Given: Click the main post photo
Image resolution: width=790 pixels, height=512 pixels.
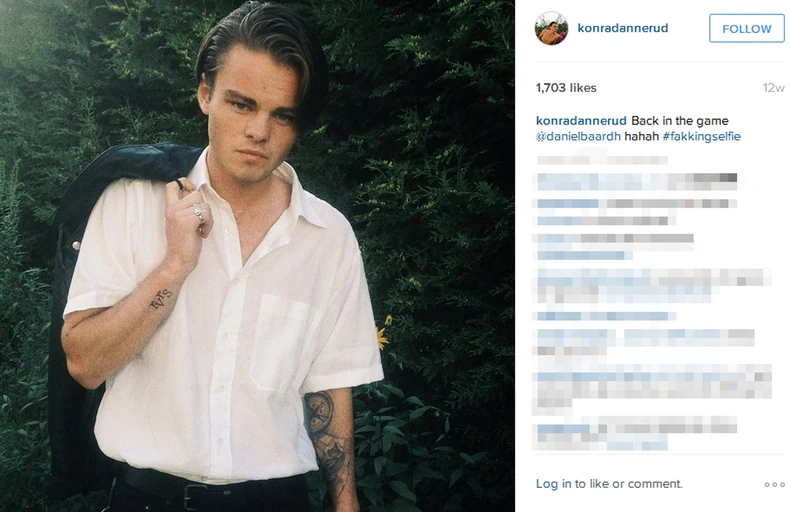Looking at the screenshot, I should pos(257,256).
